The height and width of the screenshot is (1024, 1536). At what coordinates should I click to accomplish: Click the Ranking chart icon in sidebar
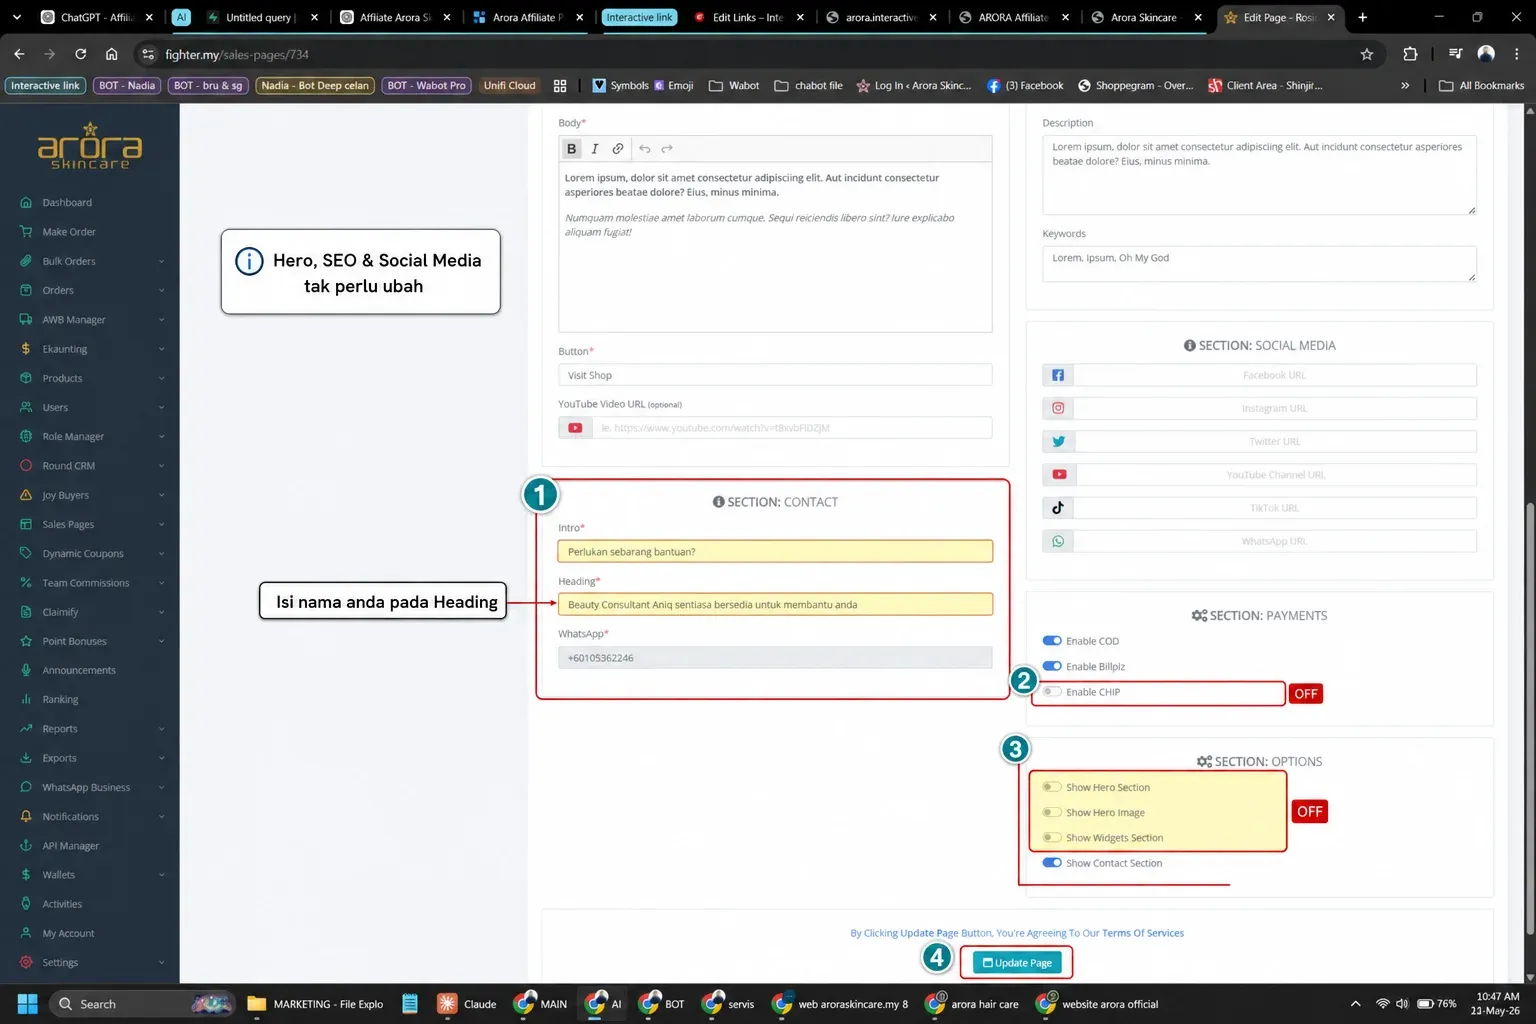click(x=26, y=700)
